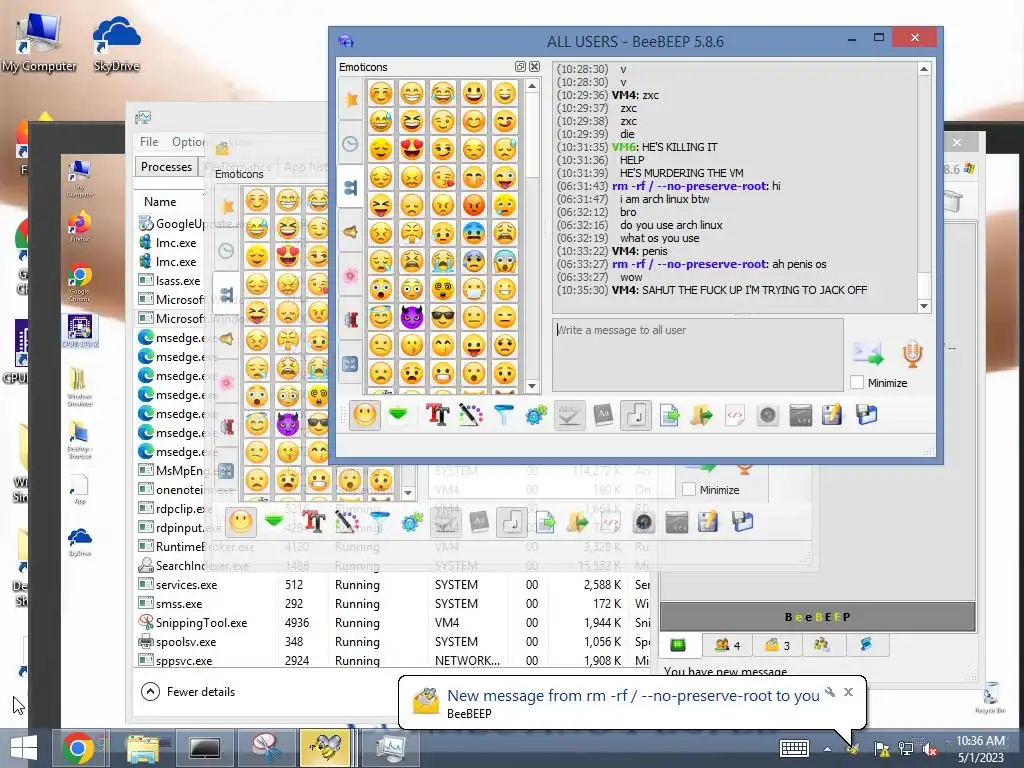This screenshot has width=1024, height=768.
Task: Sort by Name column in Task Manager
Action: 160,202
